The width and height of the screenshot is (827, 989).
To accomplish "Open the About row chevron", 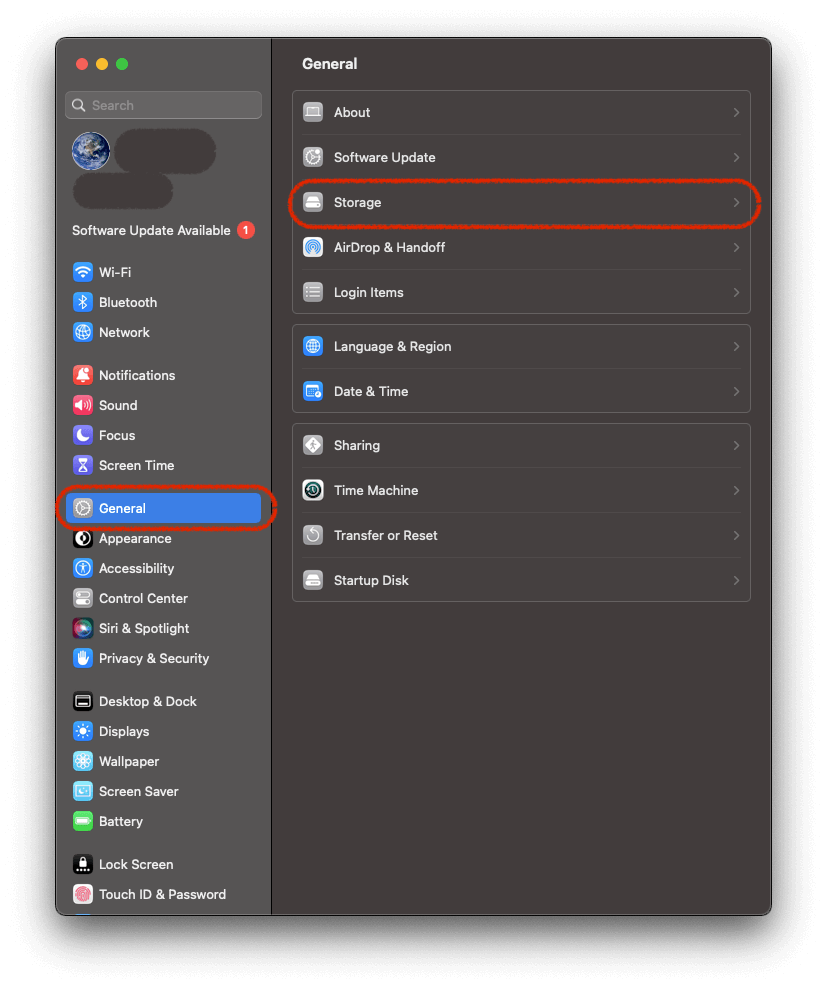I will [x=736, y=112].
